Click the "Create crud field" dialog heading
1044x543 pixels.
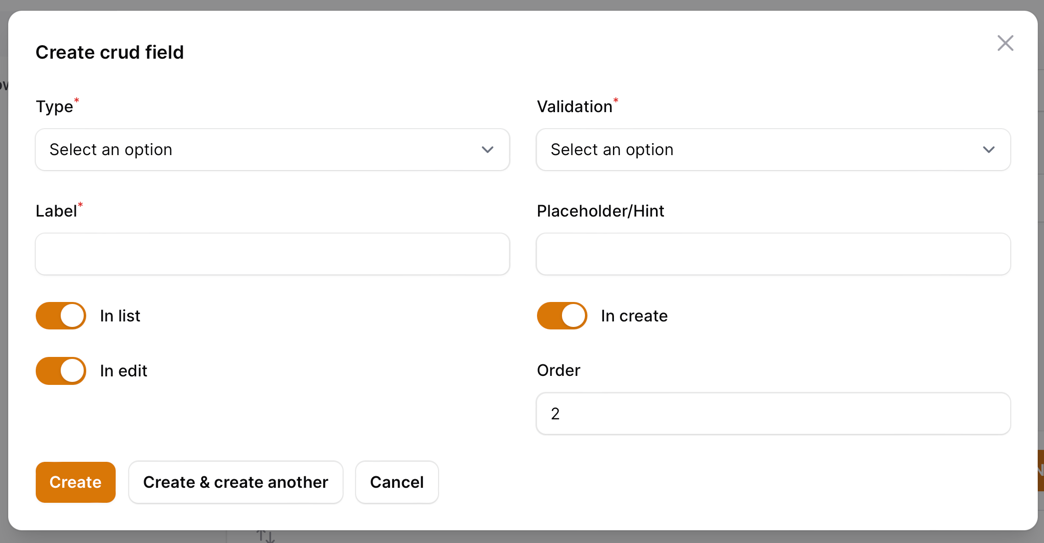[110, 52]
